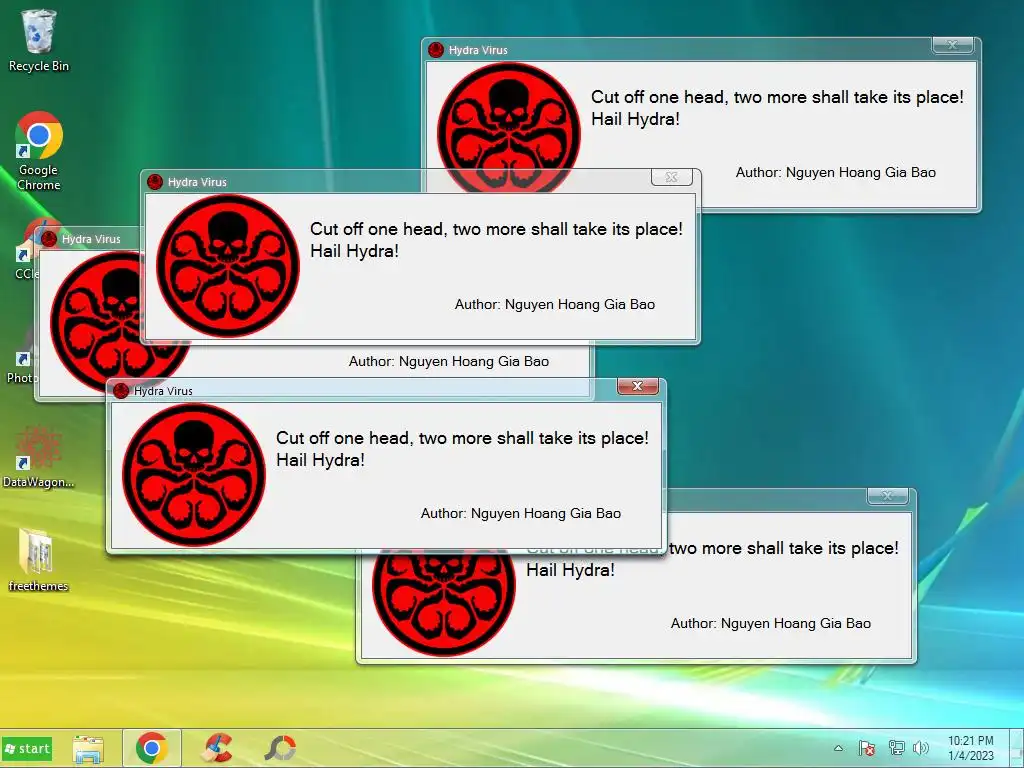1024x768 pixels.
Task: Click "Author: Nguyen Hoang Gia Bao" in bottom-right window
Action: (771, 623)
